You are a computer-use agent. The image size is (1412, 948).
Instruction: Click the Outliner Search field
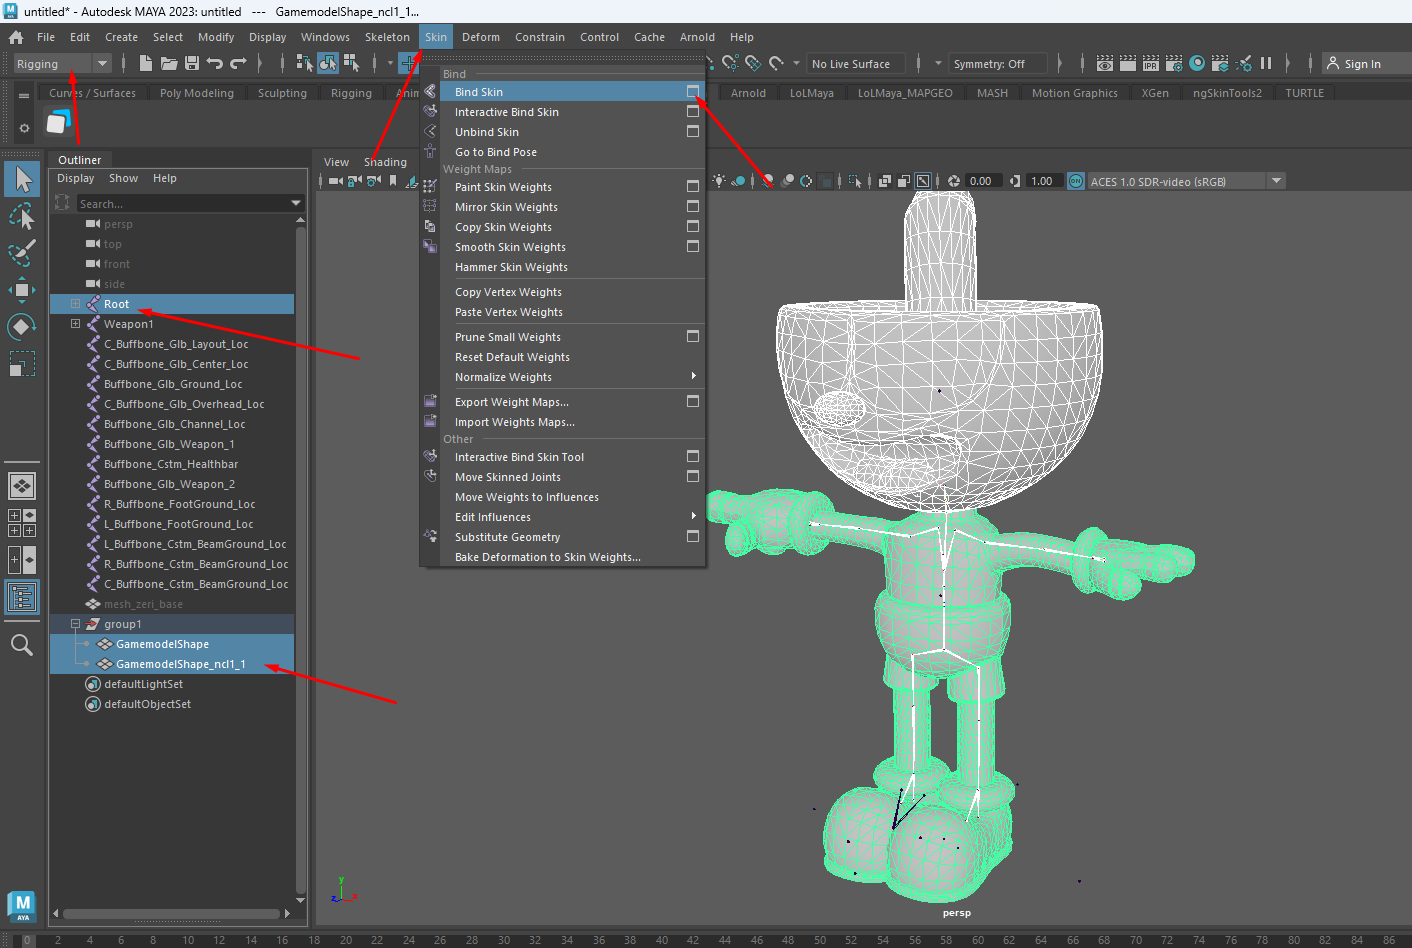tap(183, 203)
